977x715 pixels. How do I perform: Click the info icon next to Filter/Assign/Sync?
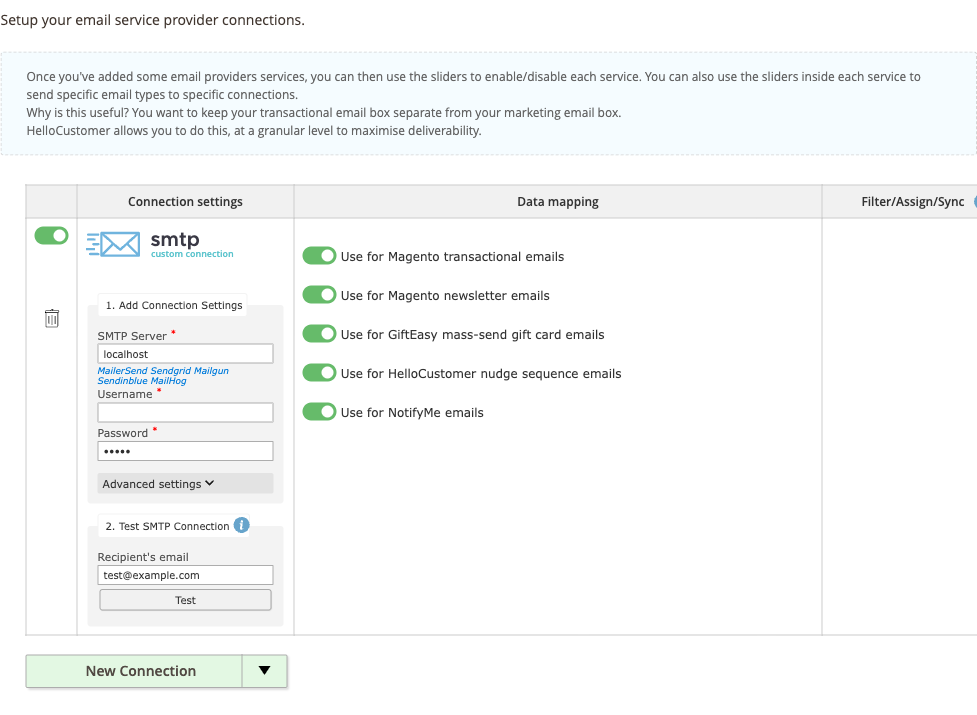click(x=975, y=201)
